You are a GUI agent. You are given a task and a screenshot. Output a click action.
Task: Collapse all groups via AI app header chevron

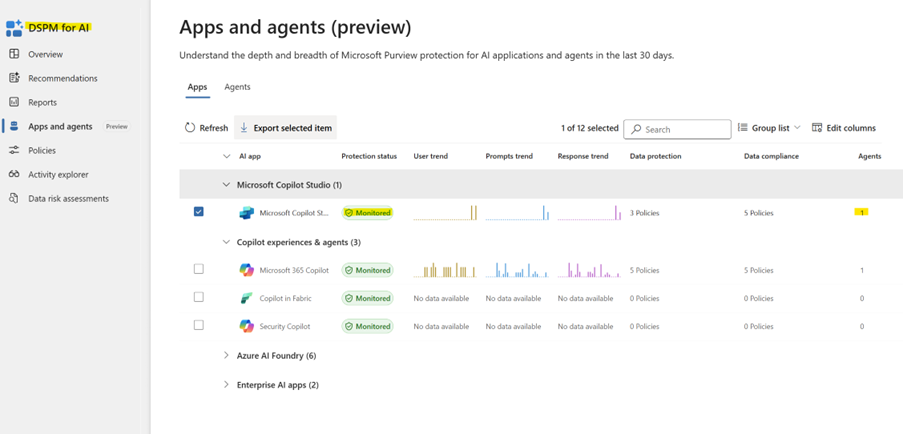click(226, 156)
